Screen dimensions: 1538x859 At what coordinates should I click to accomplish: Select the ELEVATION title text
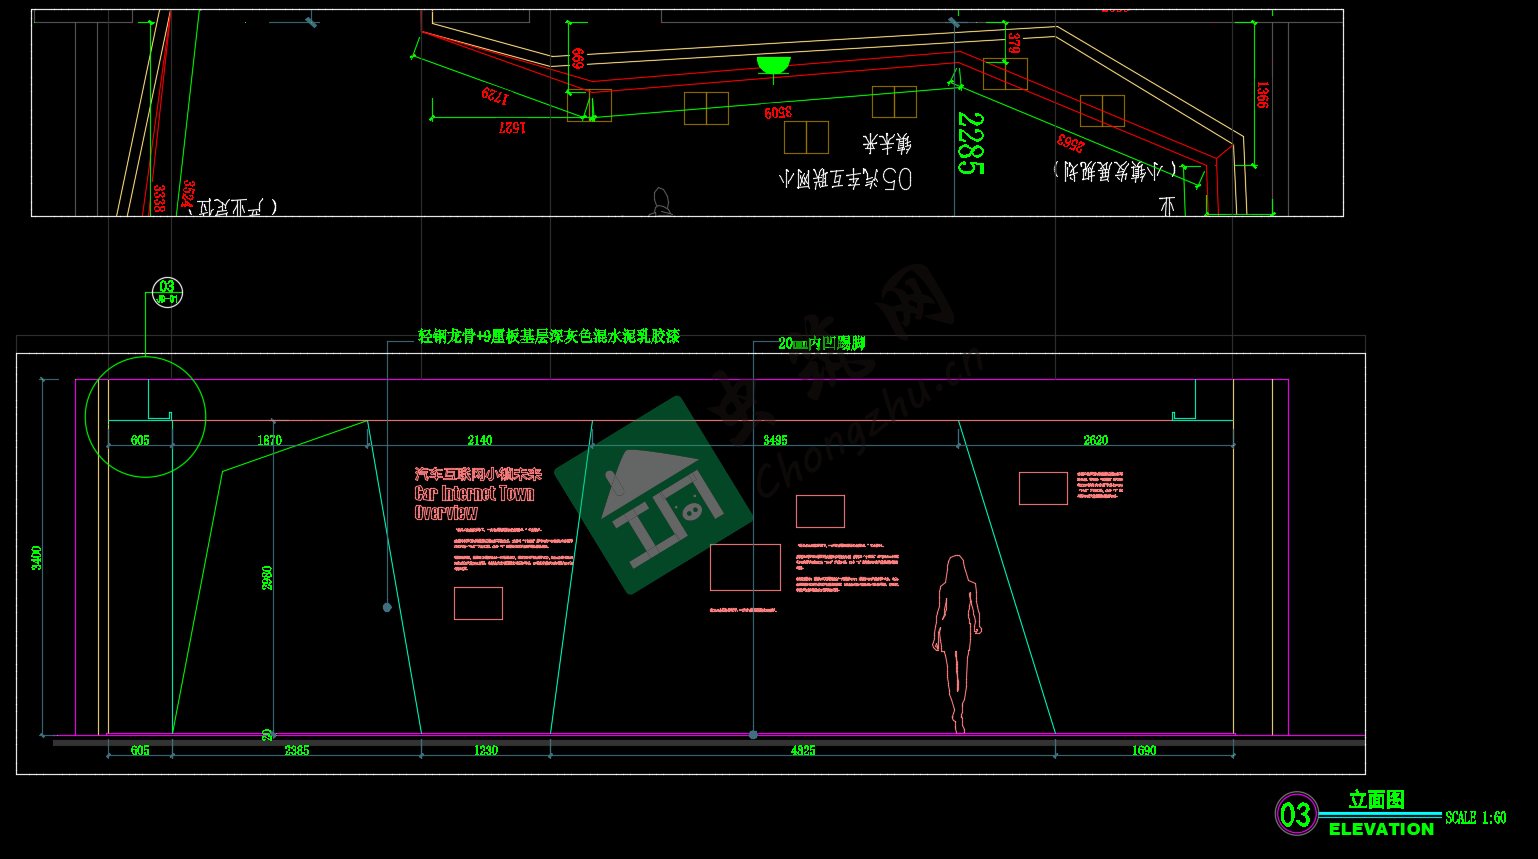tap(1381, 829)
